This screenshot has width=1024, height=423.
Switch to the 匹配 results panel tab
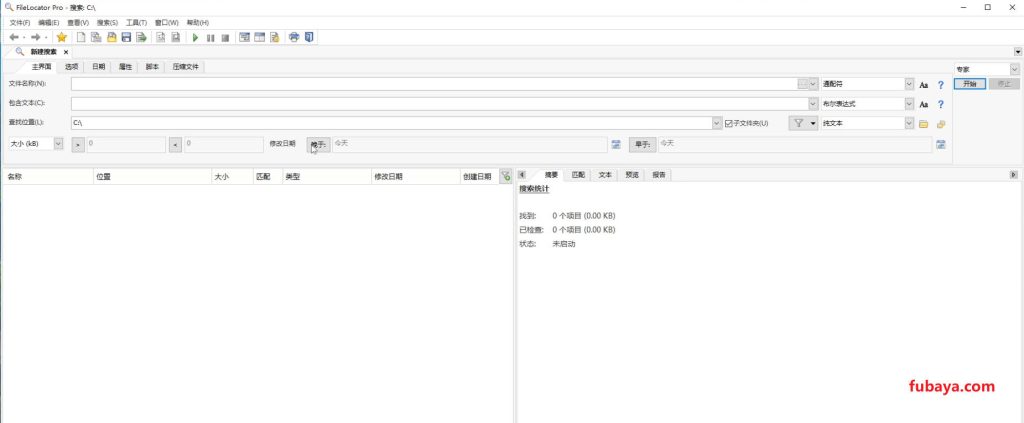(579, 175)
